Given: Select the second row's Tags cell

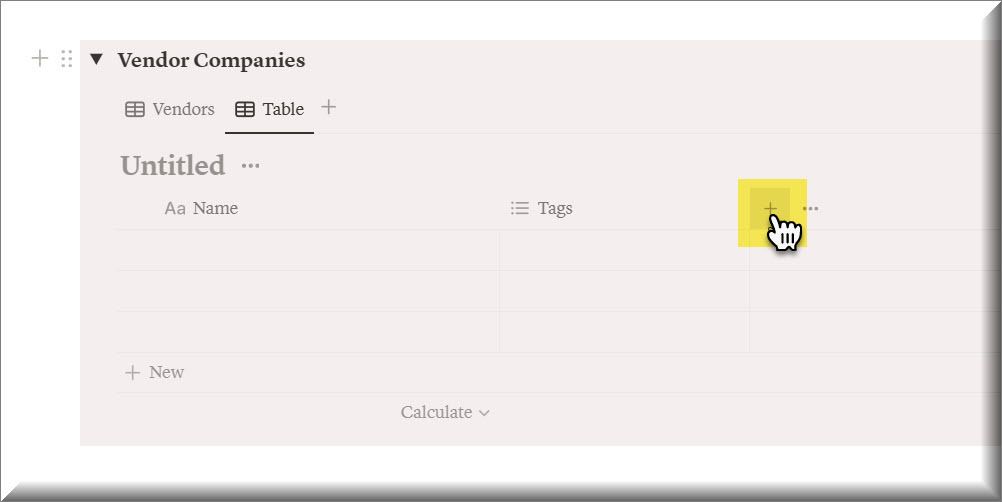Looking at the screenshot, I should click(x=624, y=291).
